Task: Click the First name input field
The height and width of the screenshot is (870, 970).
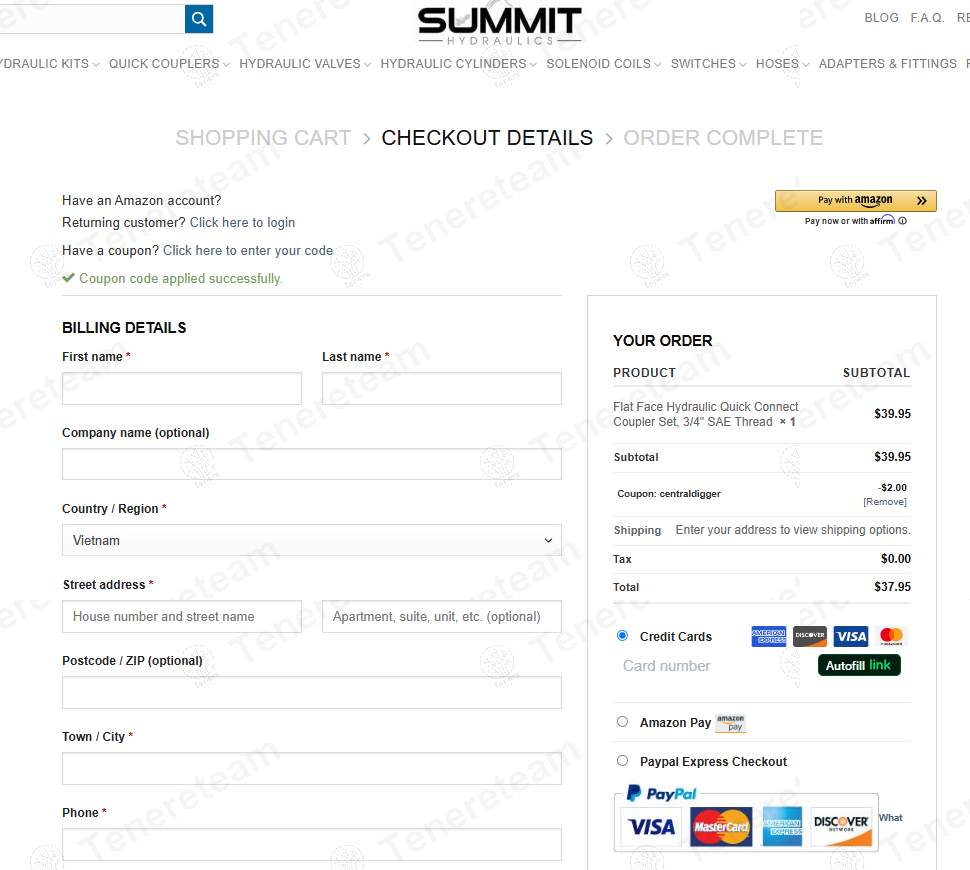Action: [x=181, y=389]
